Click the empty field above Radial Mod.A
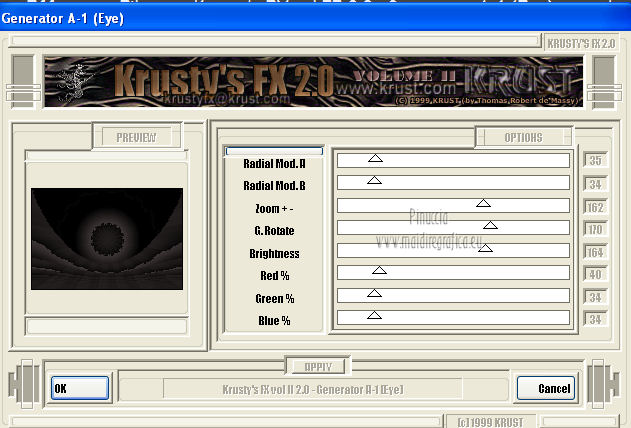 (x=274, y=151)
